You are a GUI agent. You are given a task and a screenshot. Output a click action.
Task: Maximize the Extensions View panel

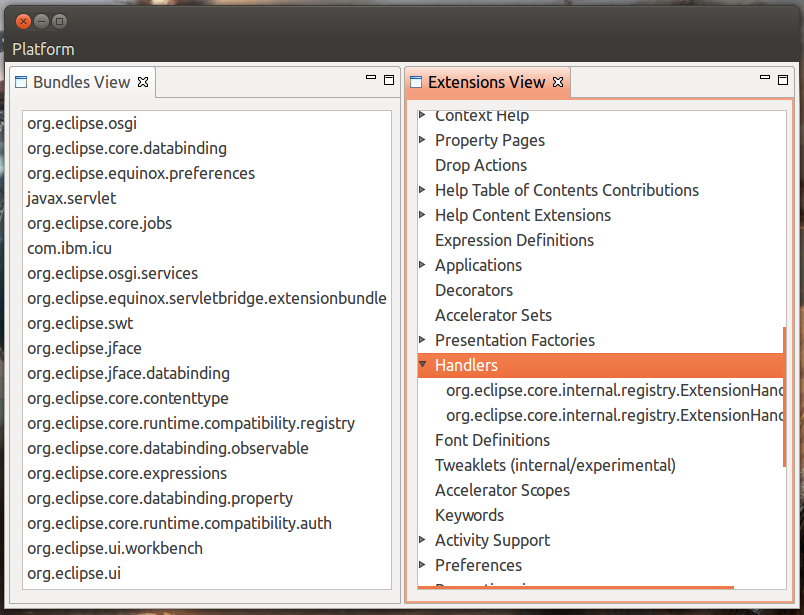click(783, 80)
